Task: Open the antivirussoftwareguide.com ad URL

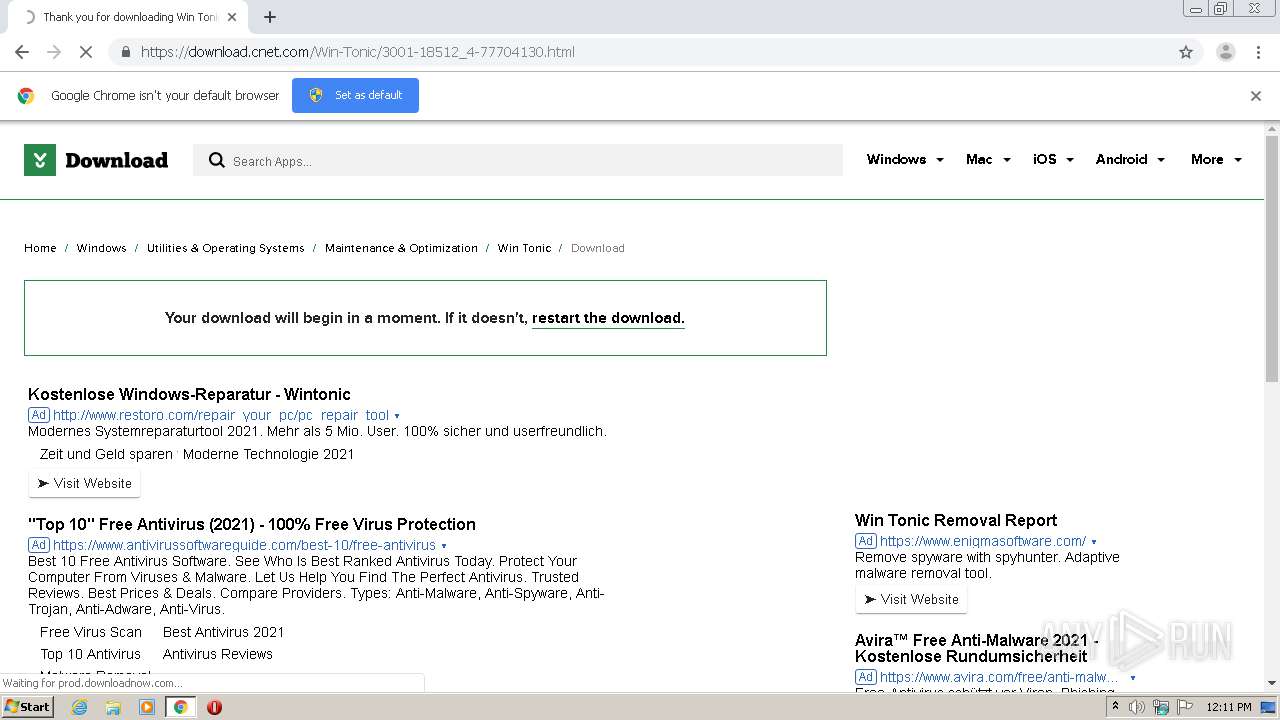Action: click(244, 545)
